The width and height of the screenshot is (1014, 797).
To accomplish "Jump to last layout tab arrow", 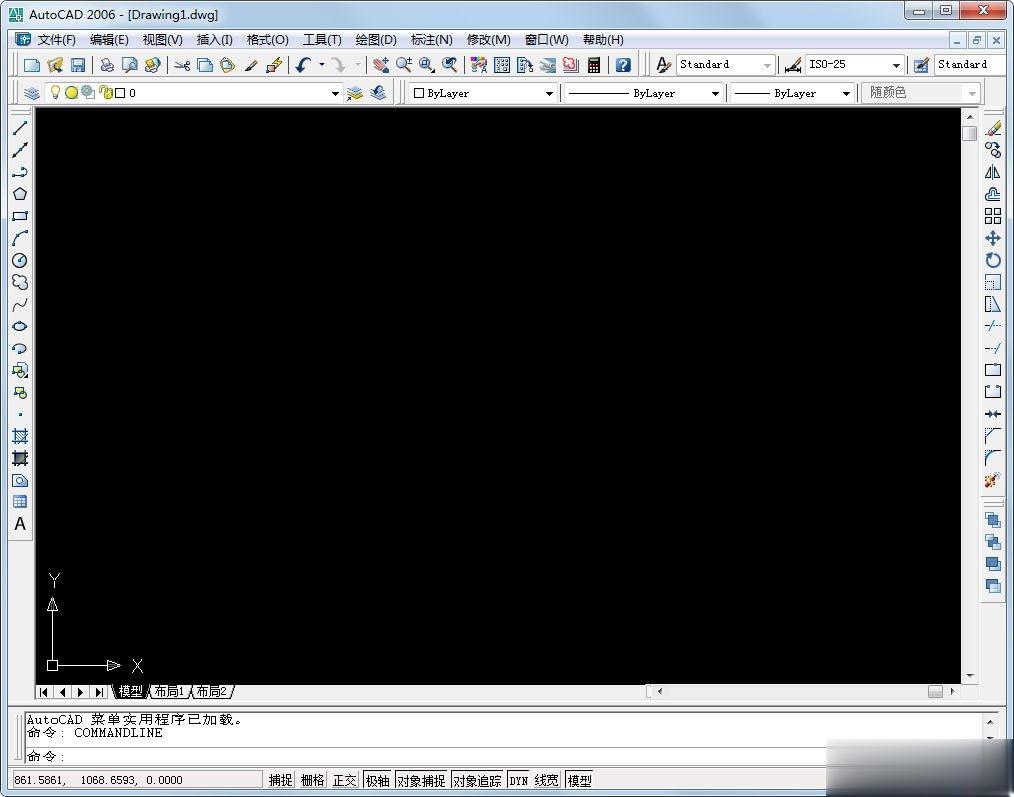I will tap(99, 692).
